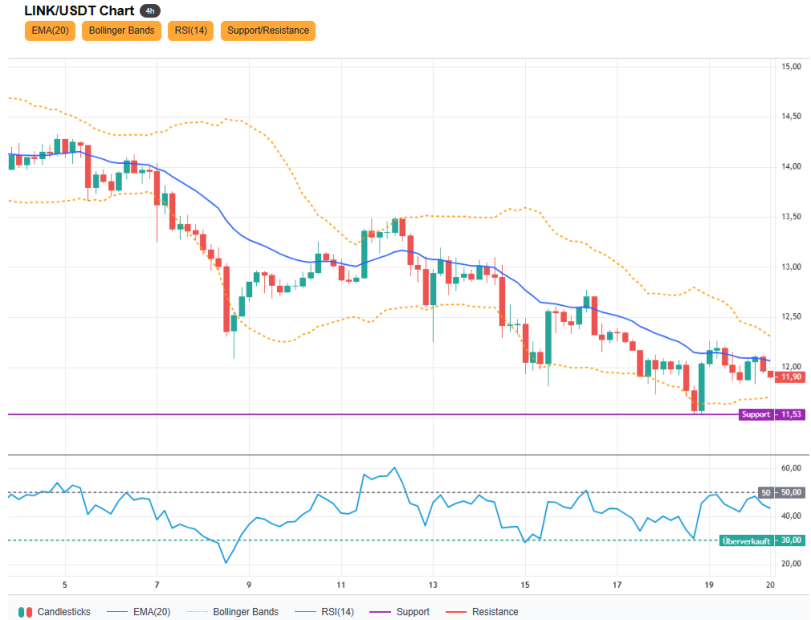This screenshot has height=620, width=811.
Task: Click the 14,00 price axis label
Action: tap(791, 167)
